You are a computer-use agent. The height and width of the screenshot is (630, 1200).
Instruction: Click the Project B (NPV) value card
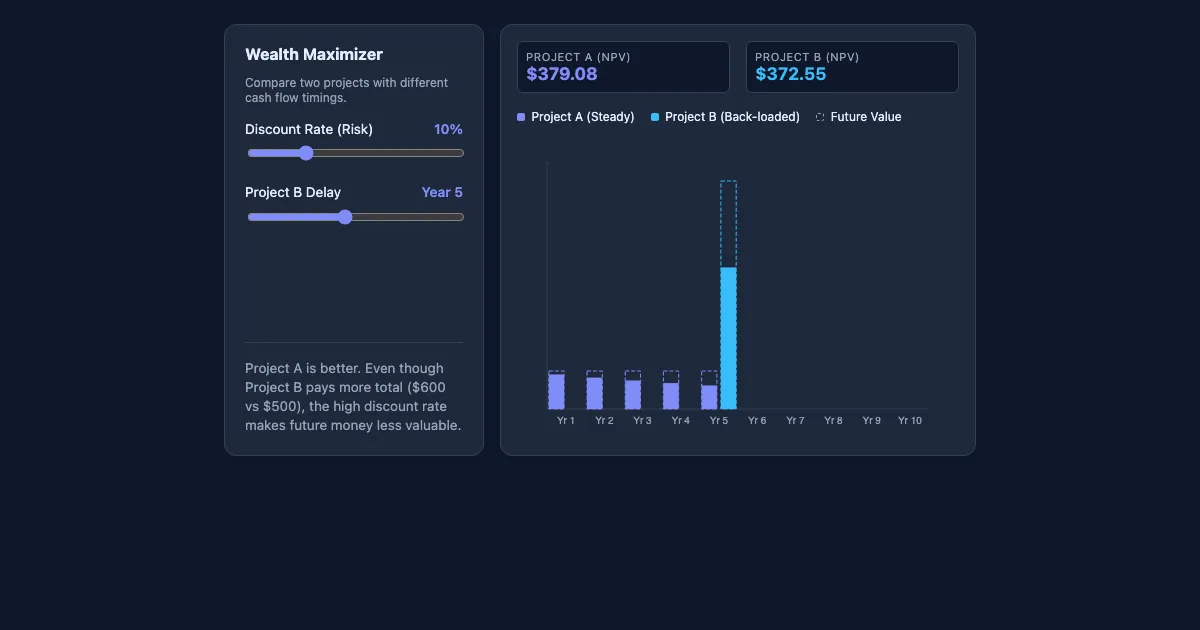[x=852, y=67]
